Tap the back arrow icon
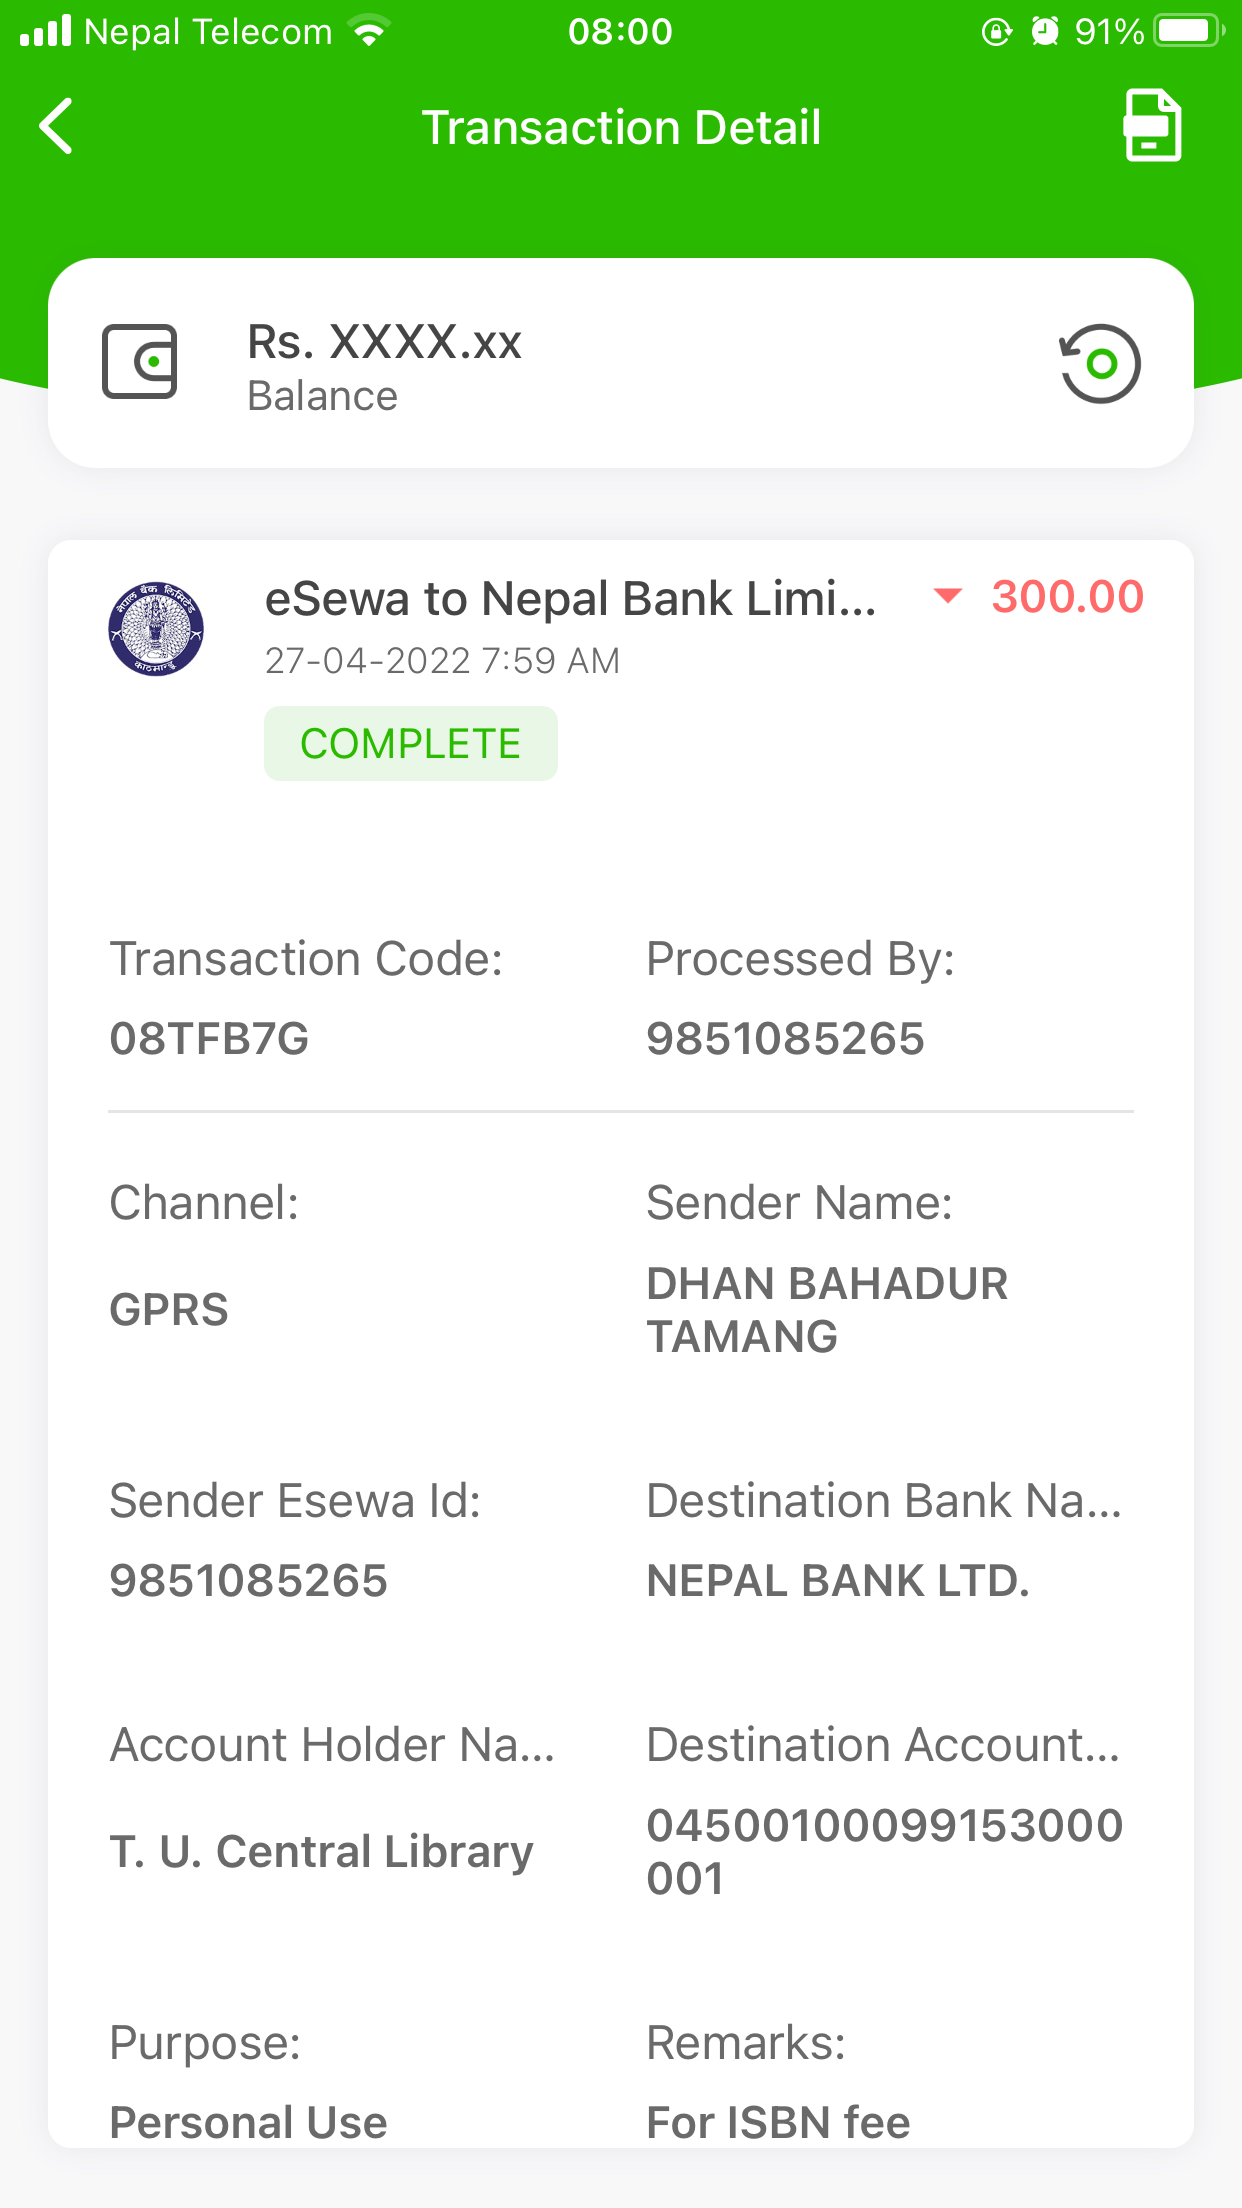Image resolution: width=1242 pixels, height=2208 pixels. (57, 126)
